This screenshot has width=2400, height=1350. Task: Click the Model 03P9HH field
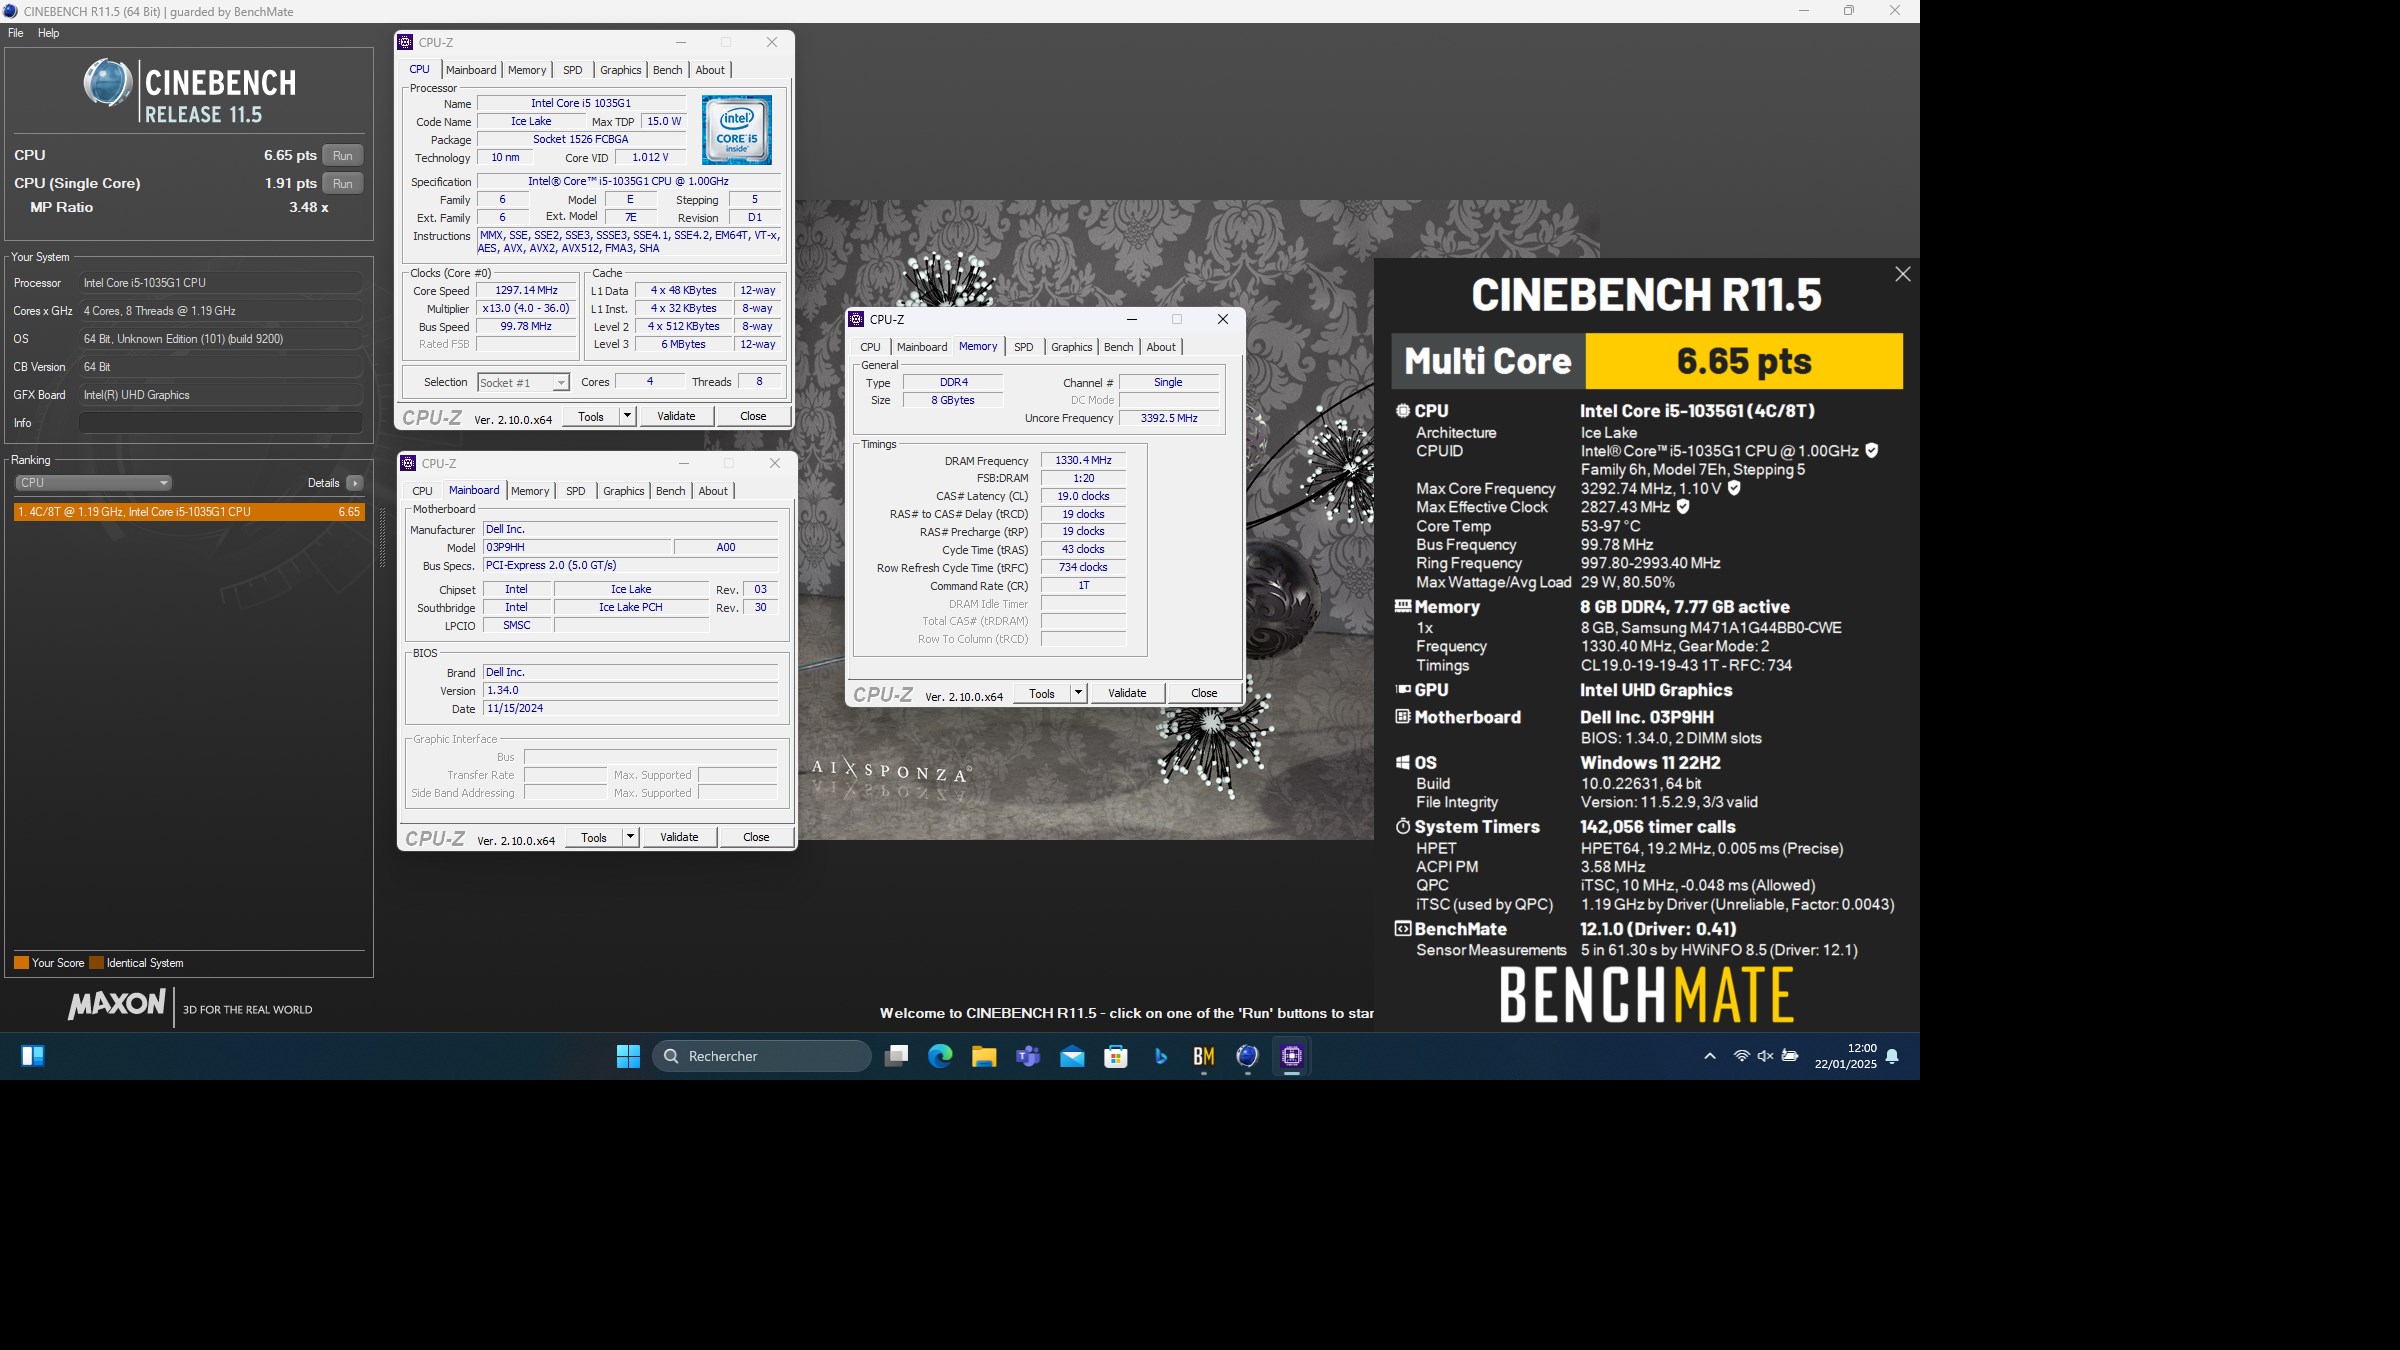click(x=577, y=548)
